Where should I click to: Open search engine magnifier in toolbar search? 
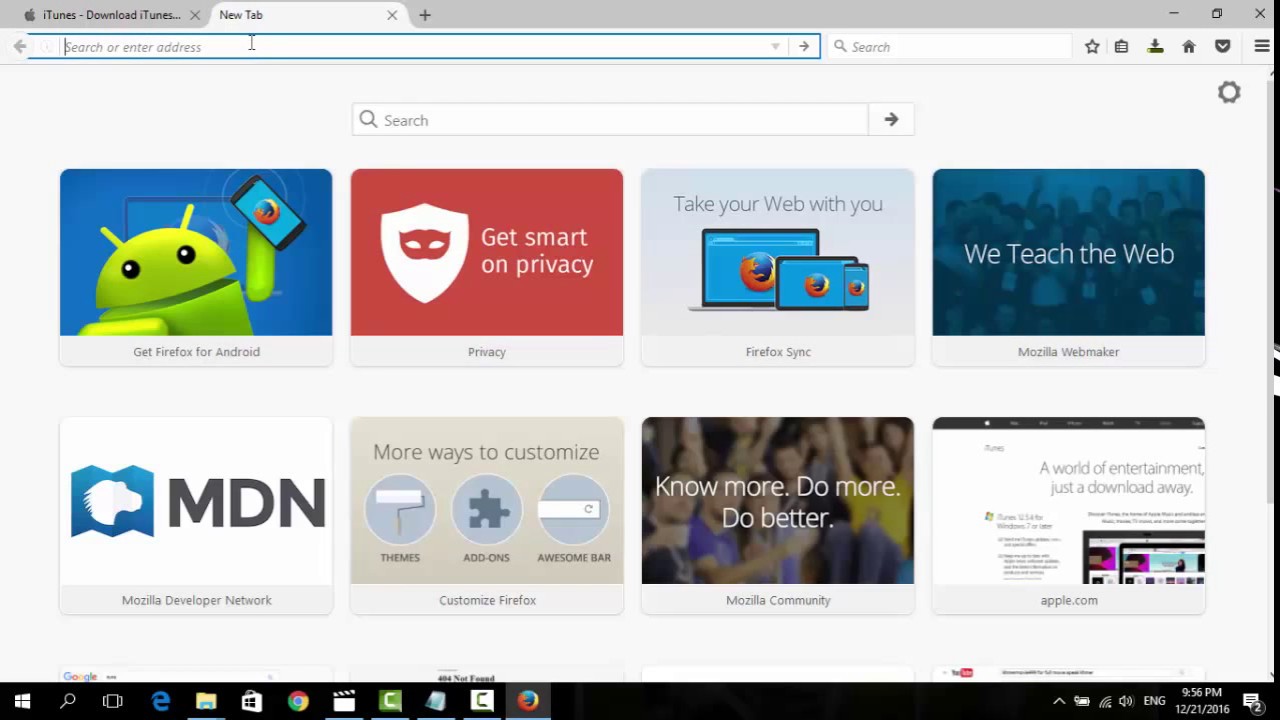pos(840,46)
